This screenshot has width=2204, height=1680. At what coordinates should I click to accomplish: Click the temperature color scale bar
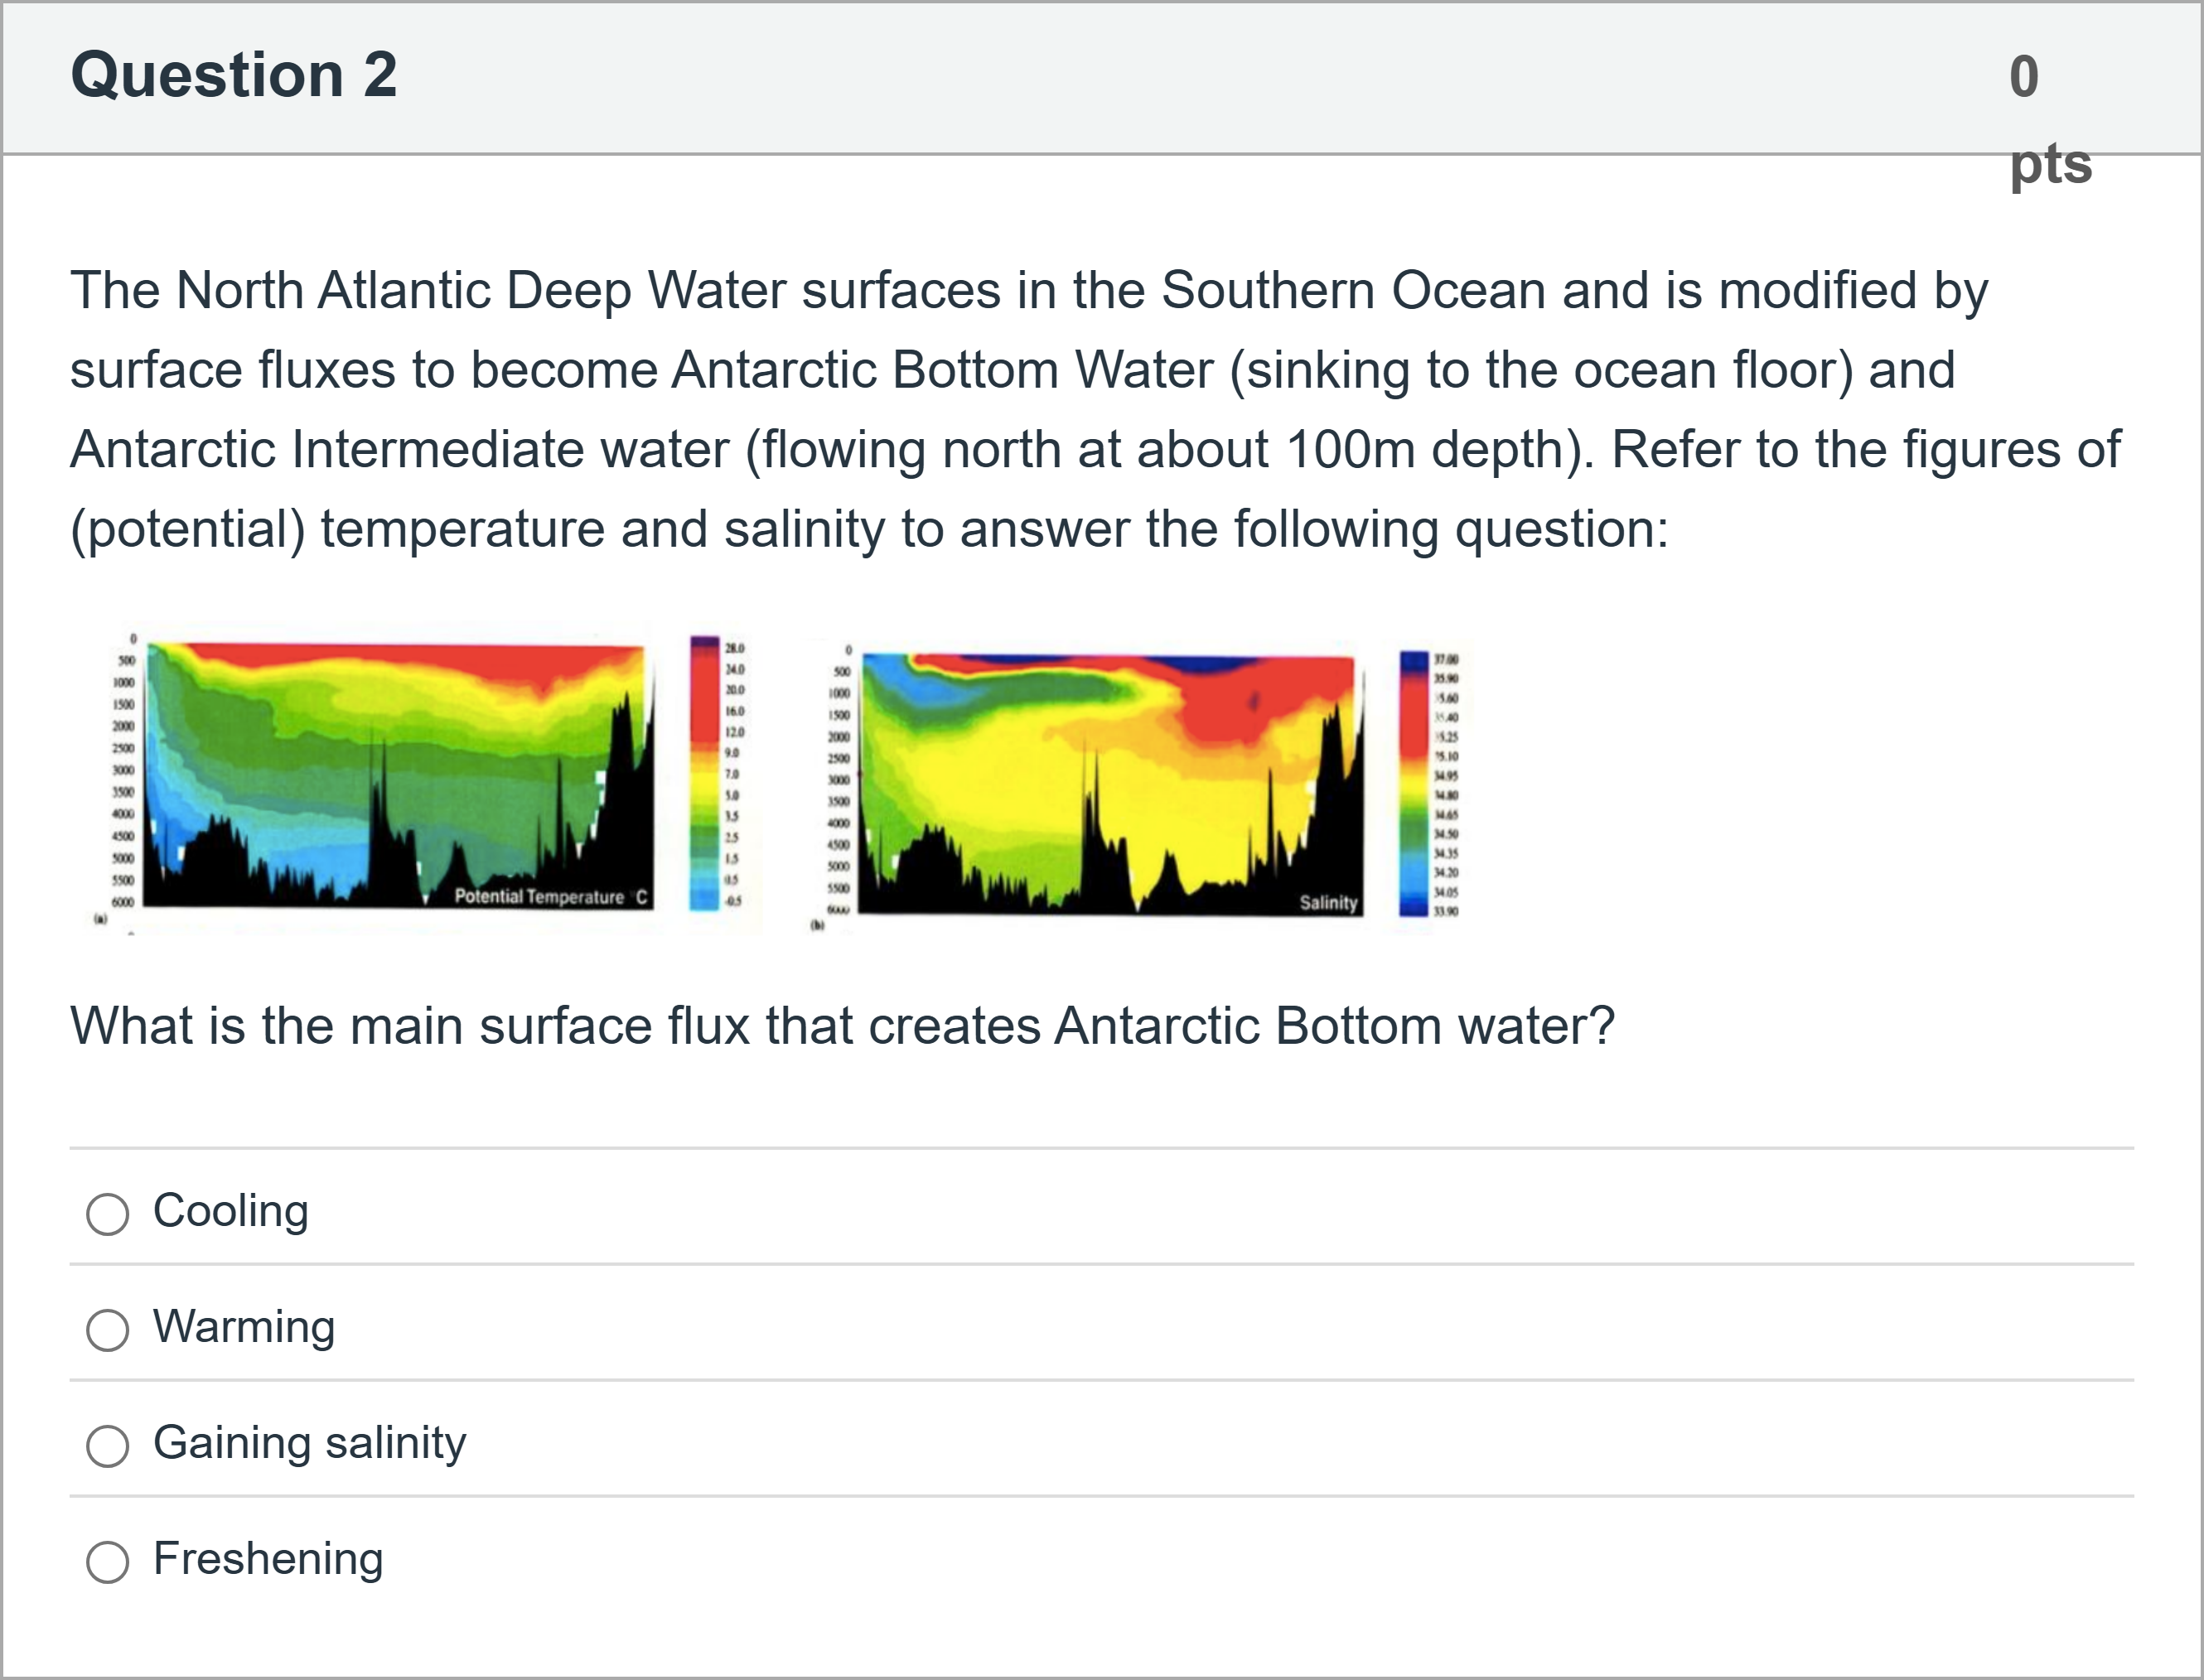pyautogui.click(x=704, y=773)
